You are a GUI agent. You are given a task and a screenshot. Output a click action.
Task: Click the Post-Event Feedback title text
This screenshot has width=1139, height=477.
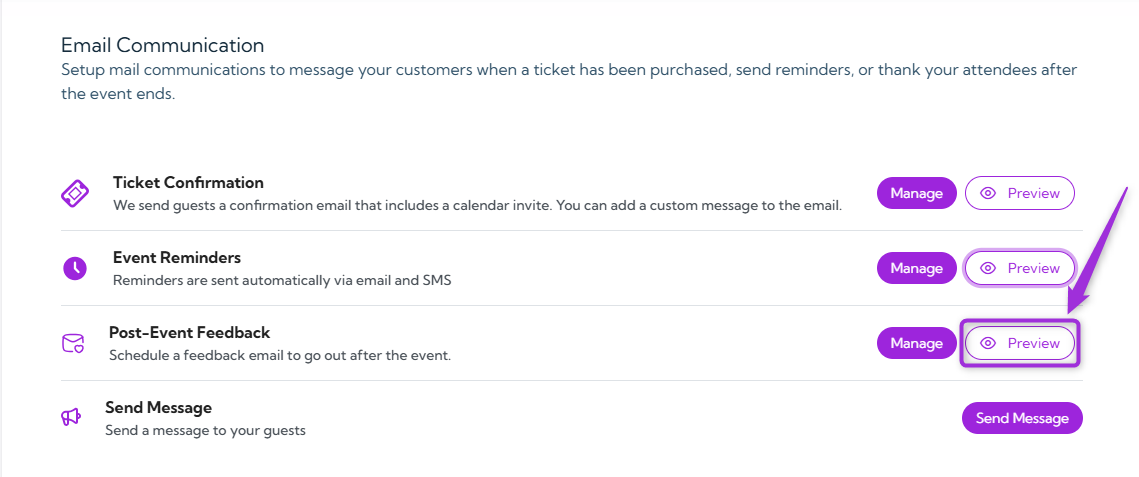click(189, 333)
